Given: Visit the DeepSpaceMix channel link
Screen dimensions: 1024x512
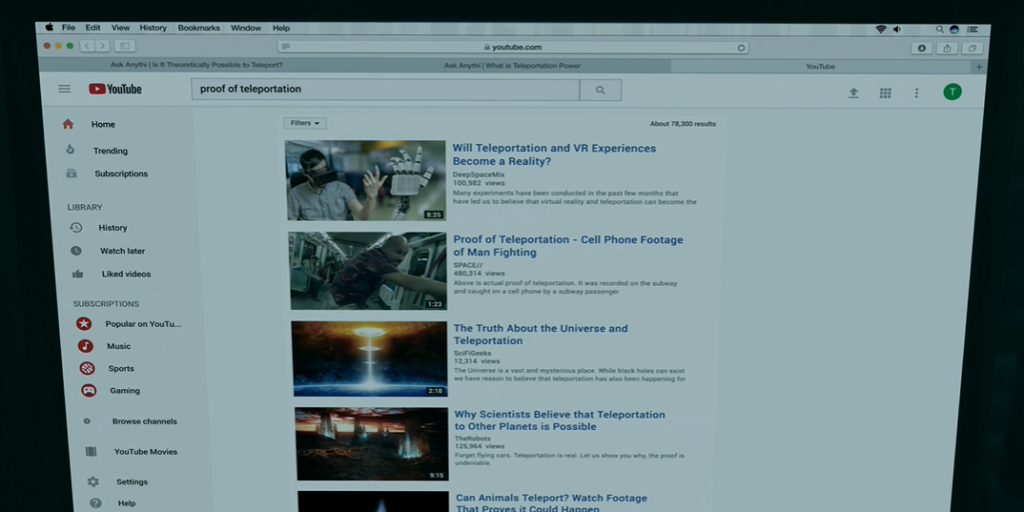Looking at the screenshot, I should tap(479, 175).
